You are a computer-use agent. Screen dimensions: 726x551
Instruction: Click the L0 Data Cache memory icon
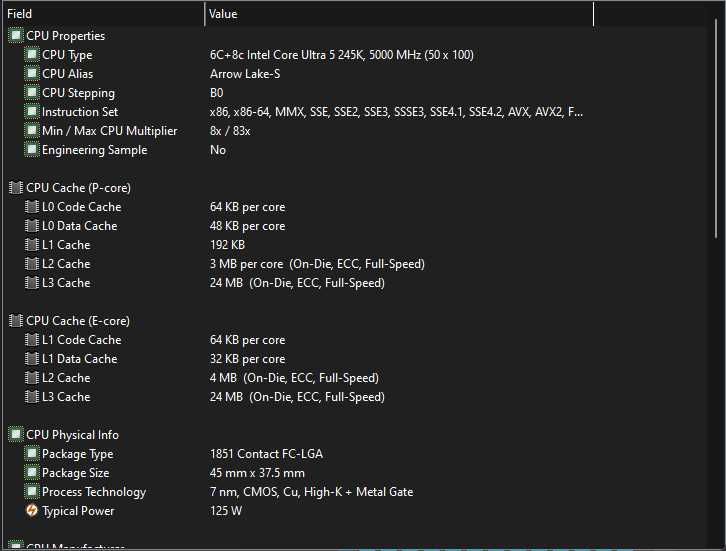point(31,225)
